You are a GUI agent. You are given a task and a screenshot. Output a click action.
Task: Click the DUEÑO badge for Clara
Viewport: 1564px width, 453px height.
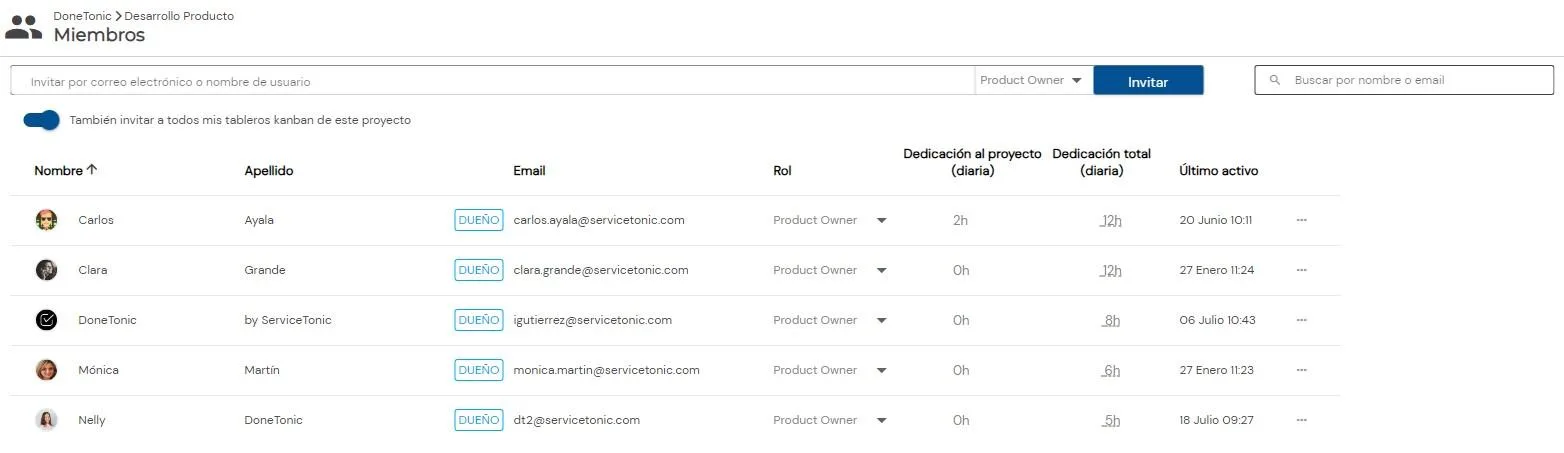point(479,270)
